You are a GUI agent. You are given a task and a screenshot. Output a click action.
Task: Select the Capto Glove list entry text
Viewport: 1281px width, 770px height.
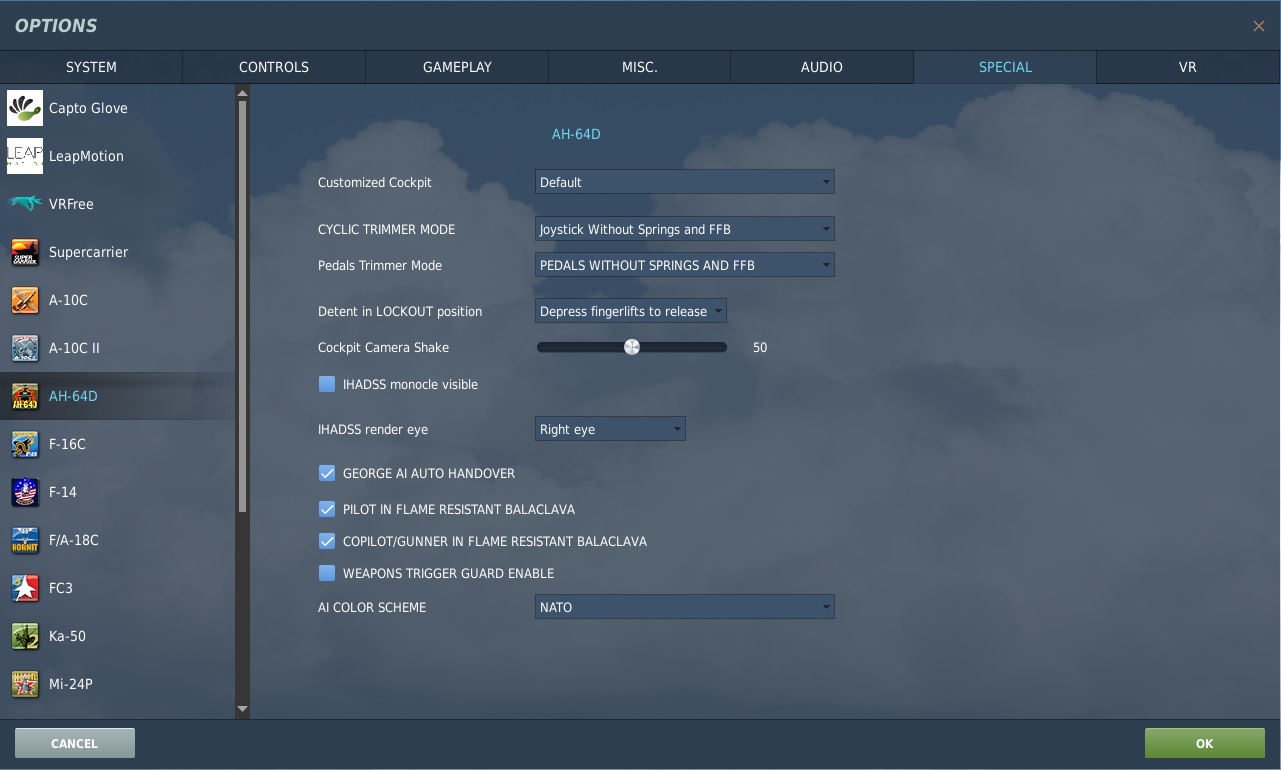(x=88, y=108)
